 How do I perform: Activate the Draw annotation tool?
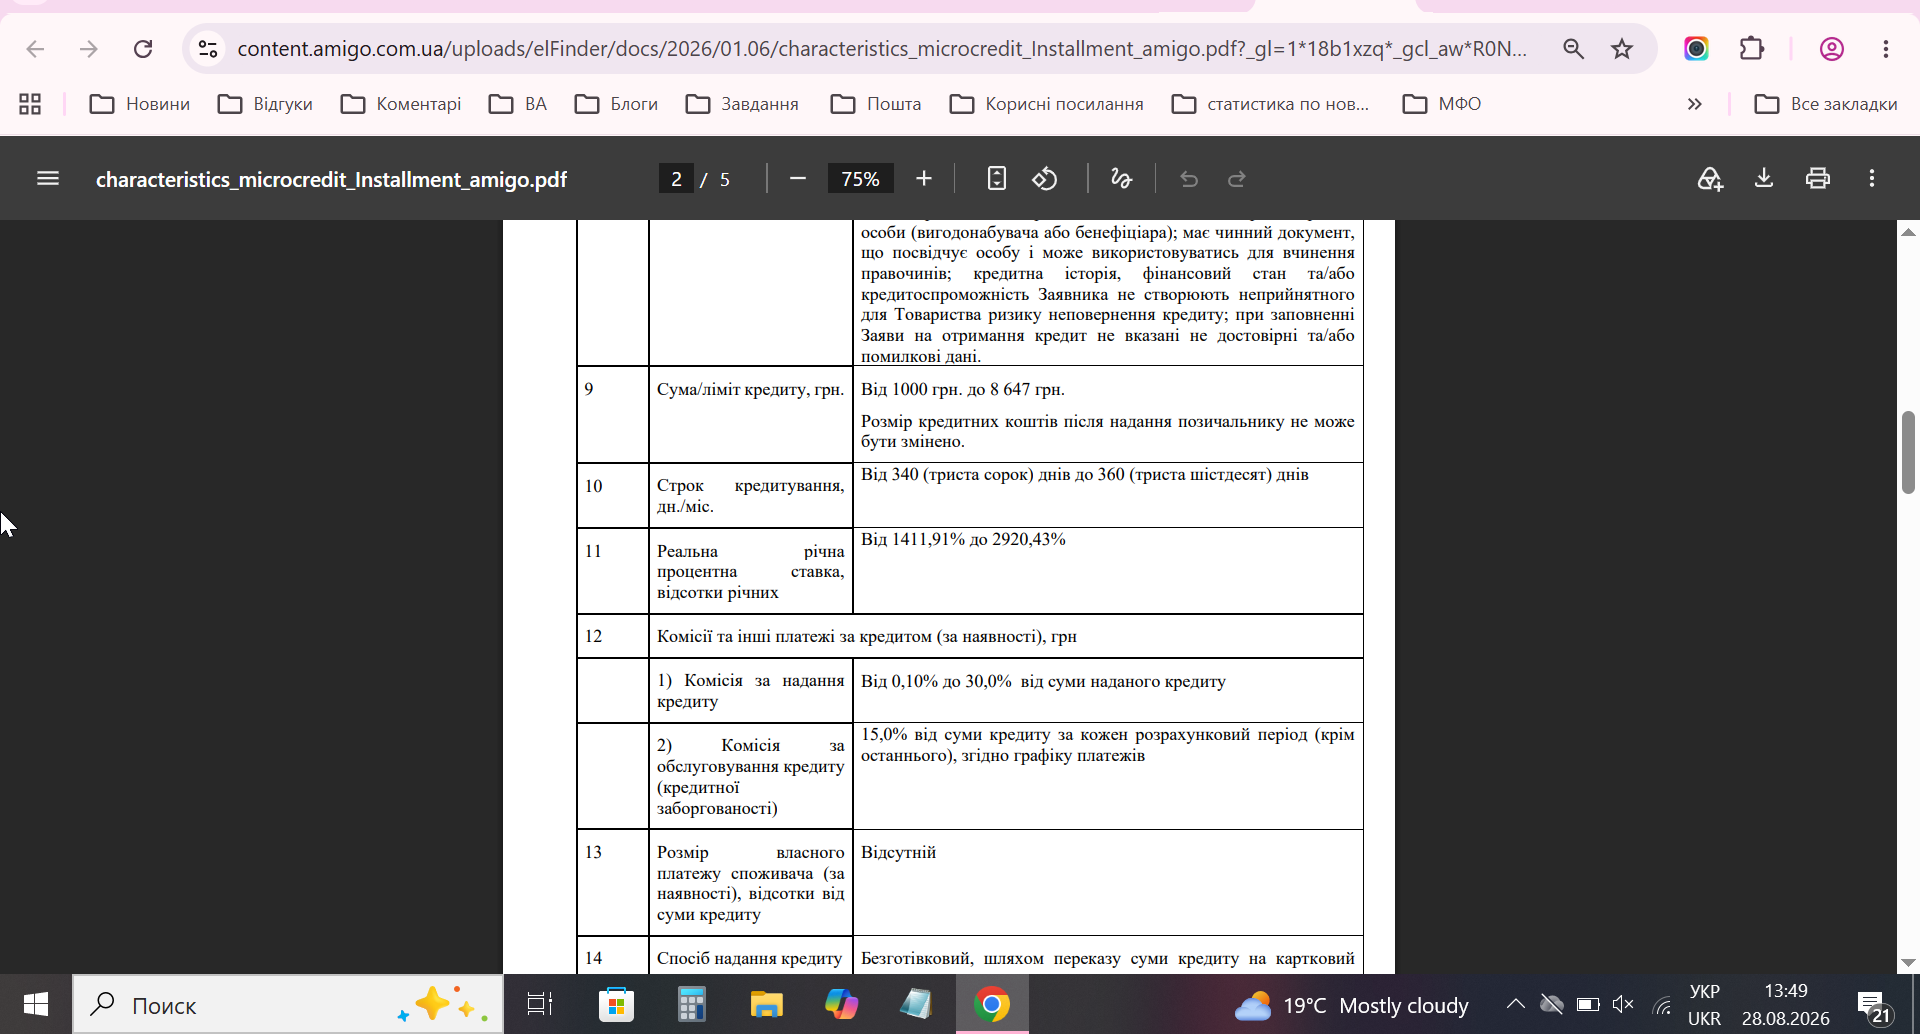(1121, 179)
